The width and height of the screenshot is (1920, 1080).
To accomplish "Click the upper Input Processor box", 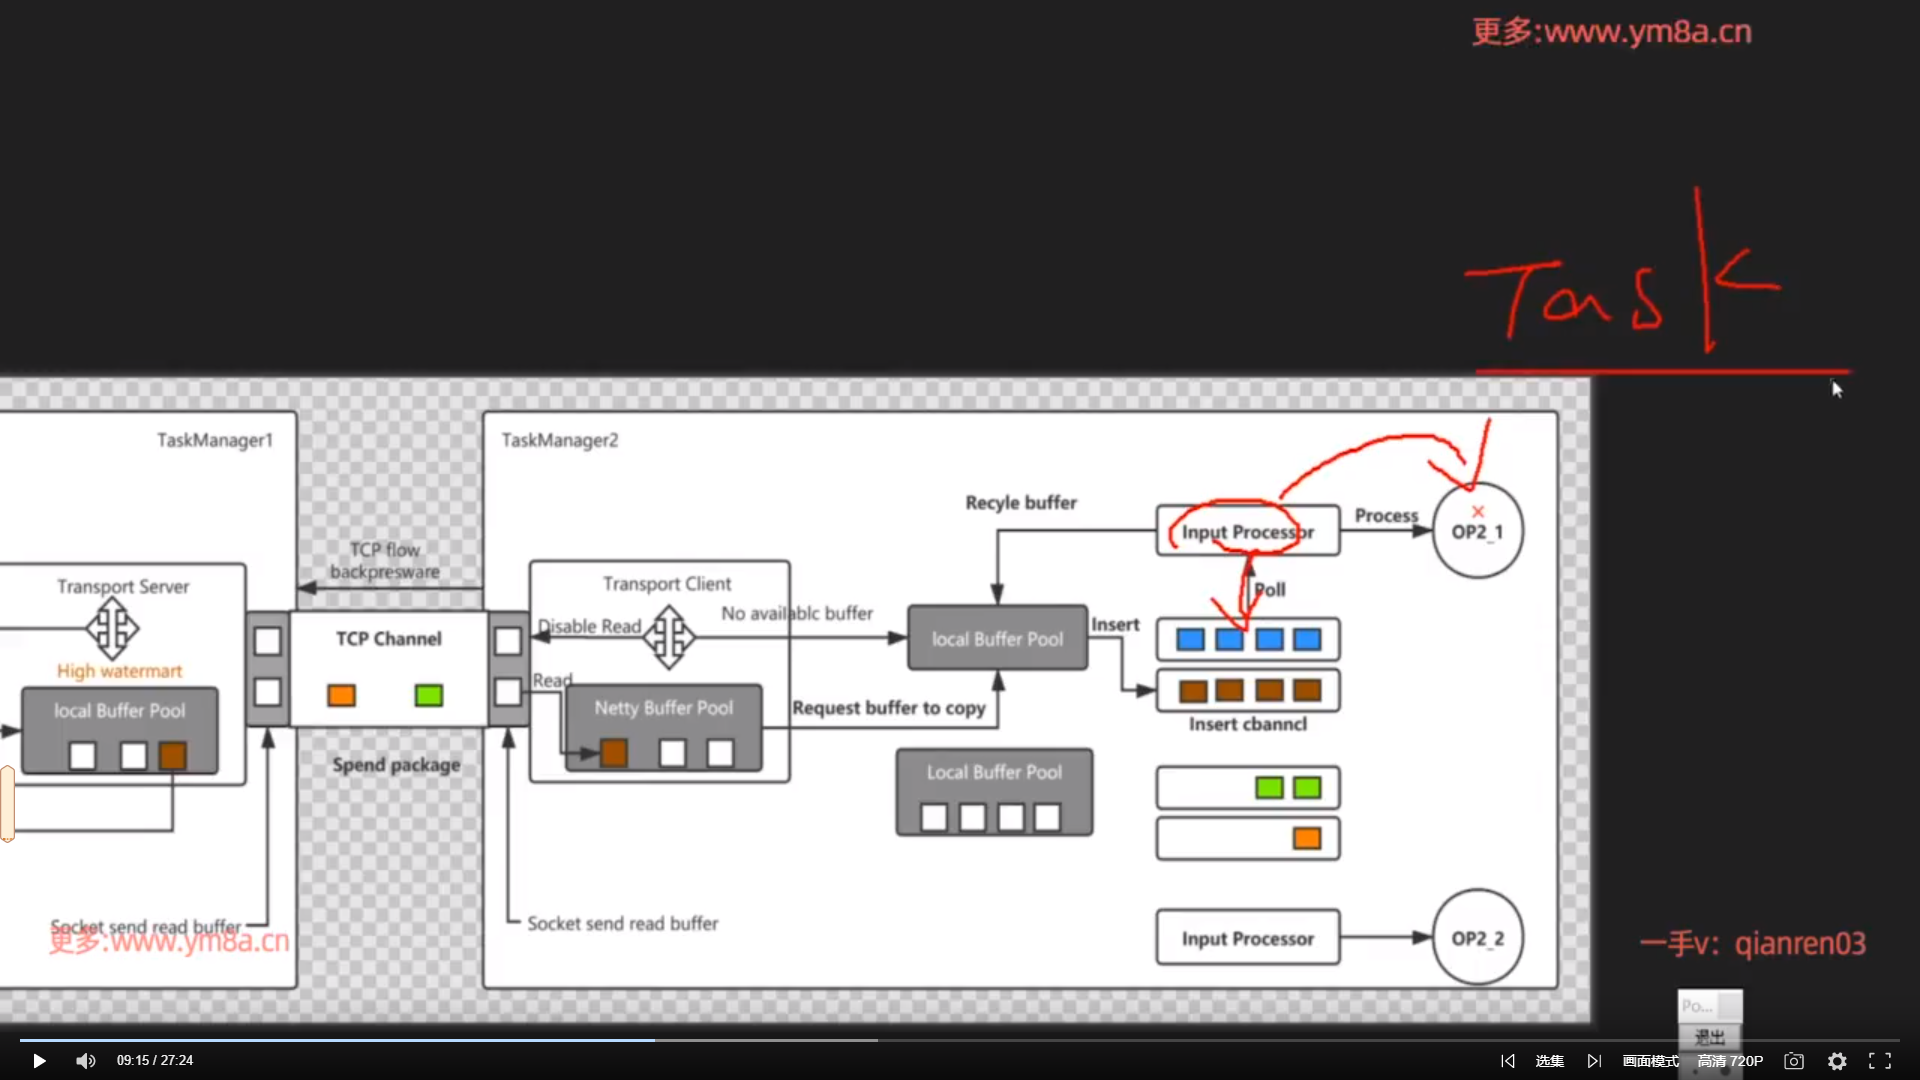I will click(1247, 532).
